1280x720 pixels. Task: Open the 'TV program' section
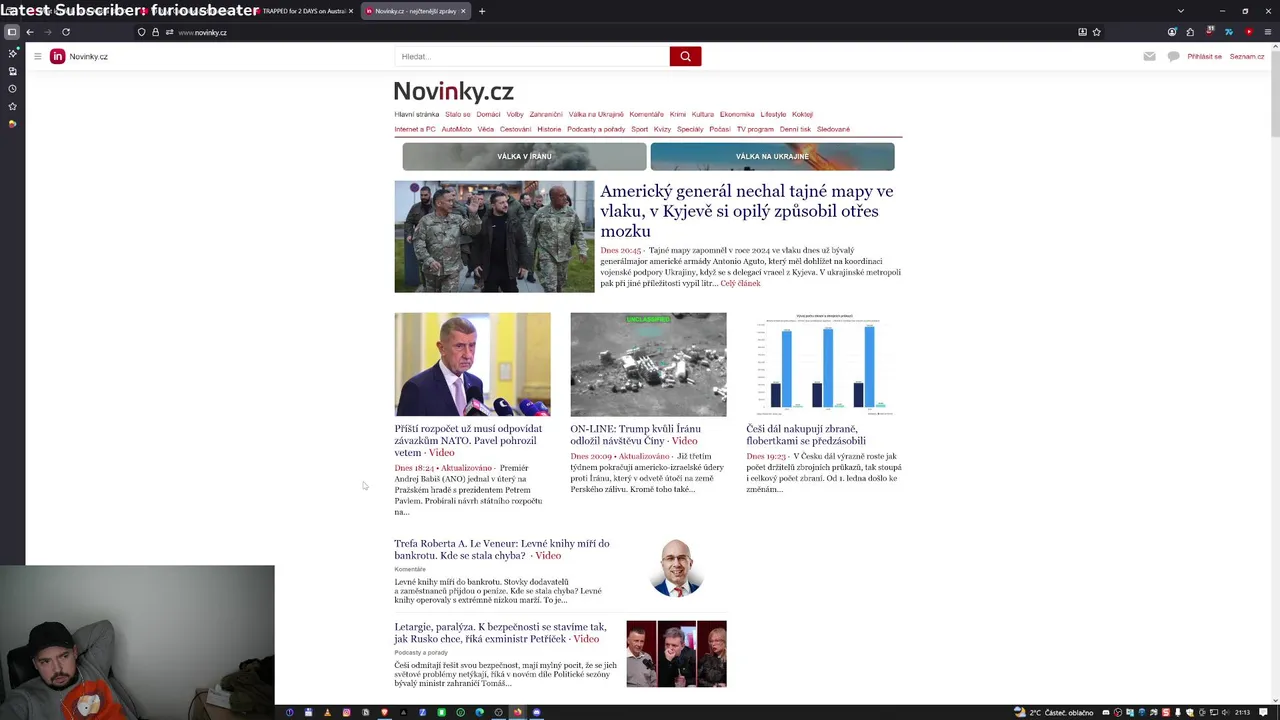click(x=755, y=129)
